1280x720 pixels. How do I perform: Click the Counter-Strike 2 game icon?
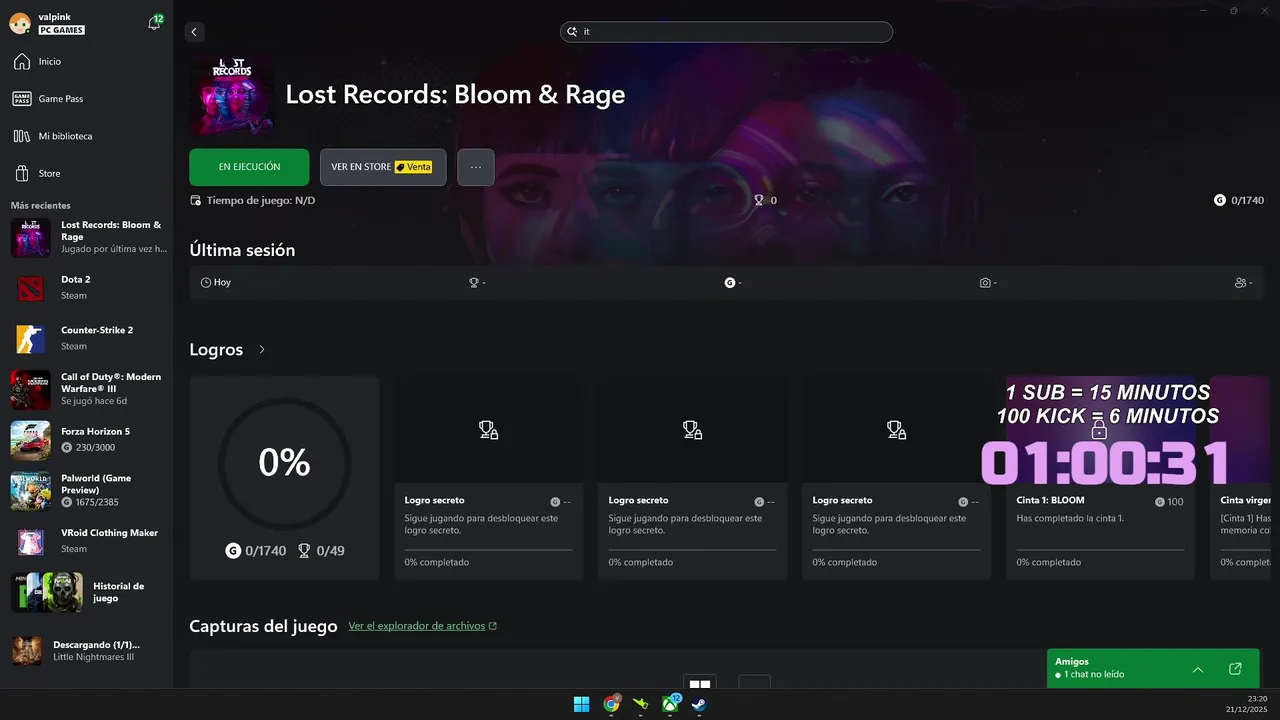[30, 339]
